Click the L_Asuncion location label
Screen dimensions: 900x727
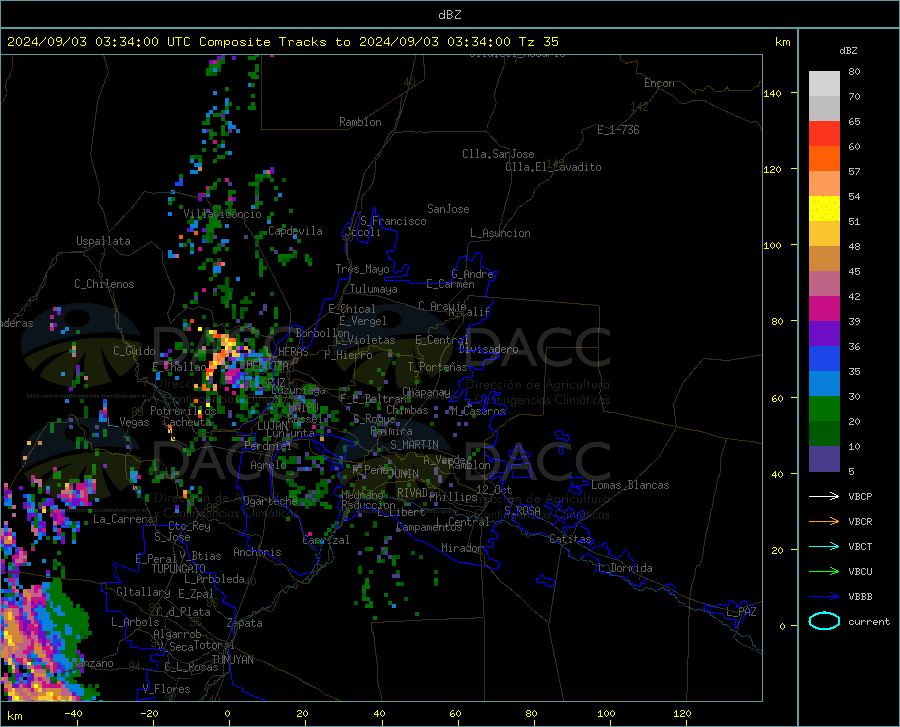[x=500, y=233]
